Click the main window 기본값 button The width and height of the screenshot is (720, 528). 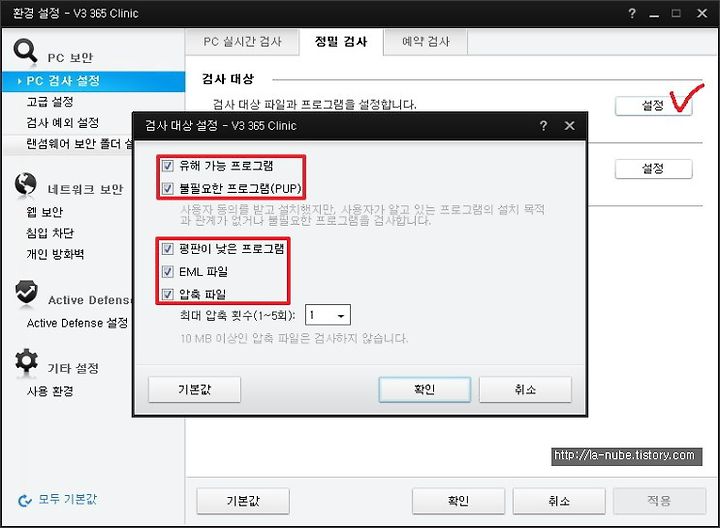click(x=243, y=501)
